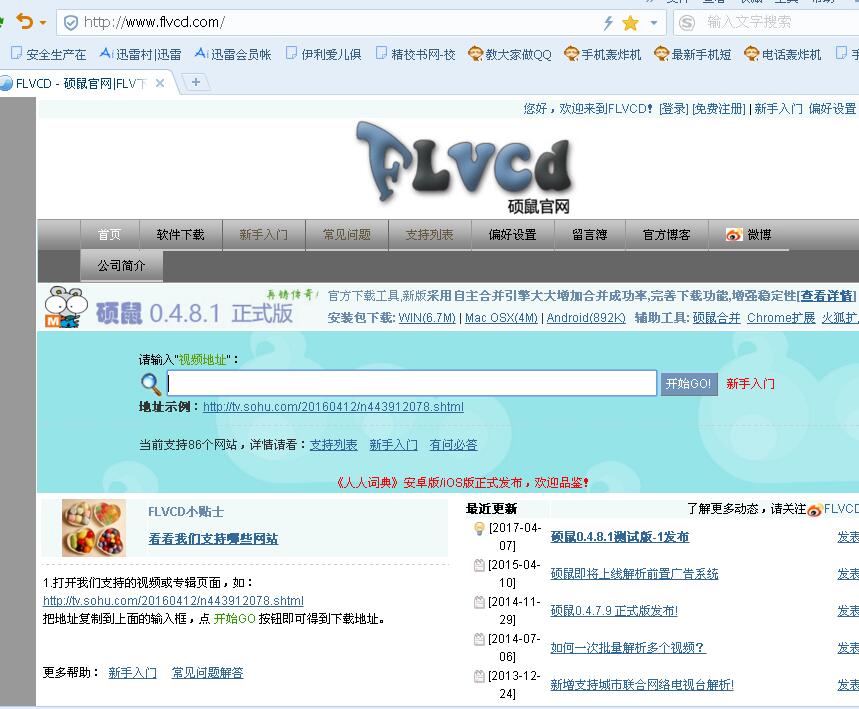The image size is (859, 709).
Task: Open the 安全生产在 bookmark
Action: 48,54
